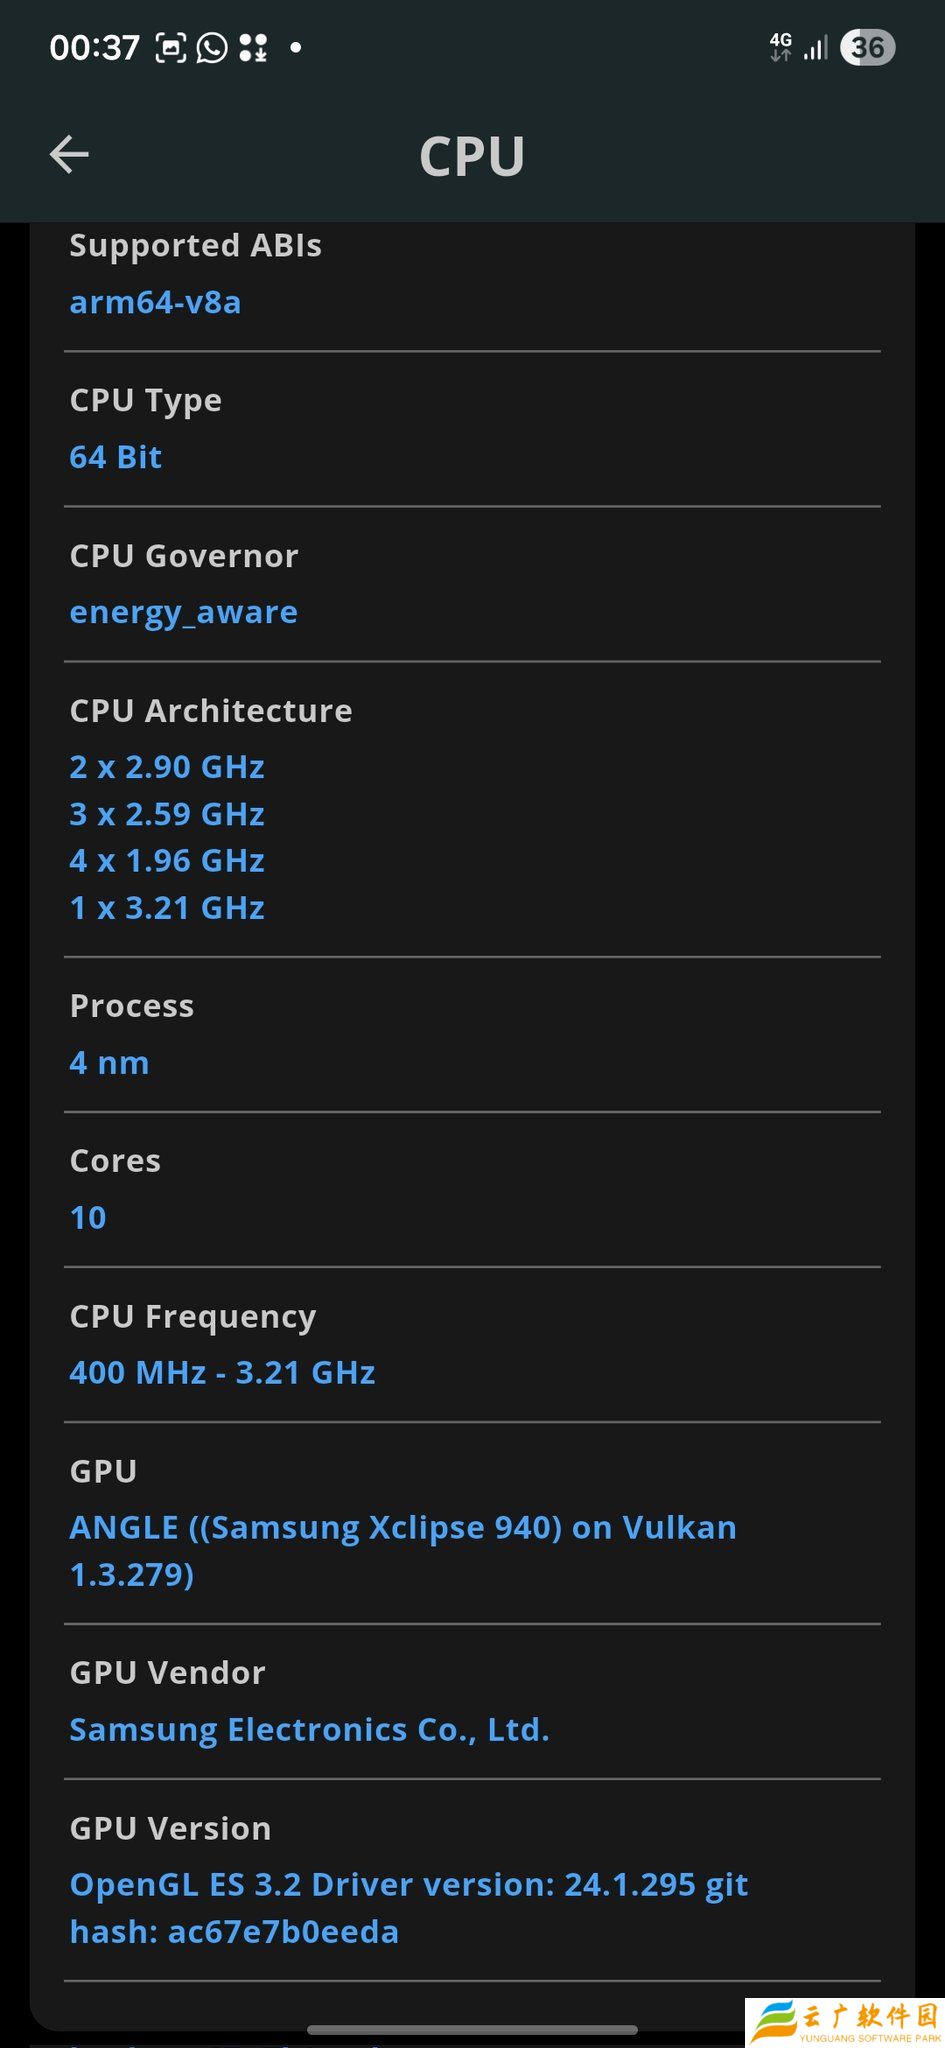
Task: Select the 1 x 3.21 GHz architecture line
Action: click(x=167, y=908)
